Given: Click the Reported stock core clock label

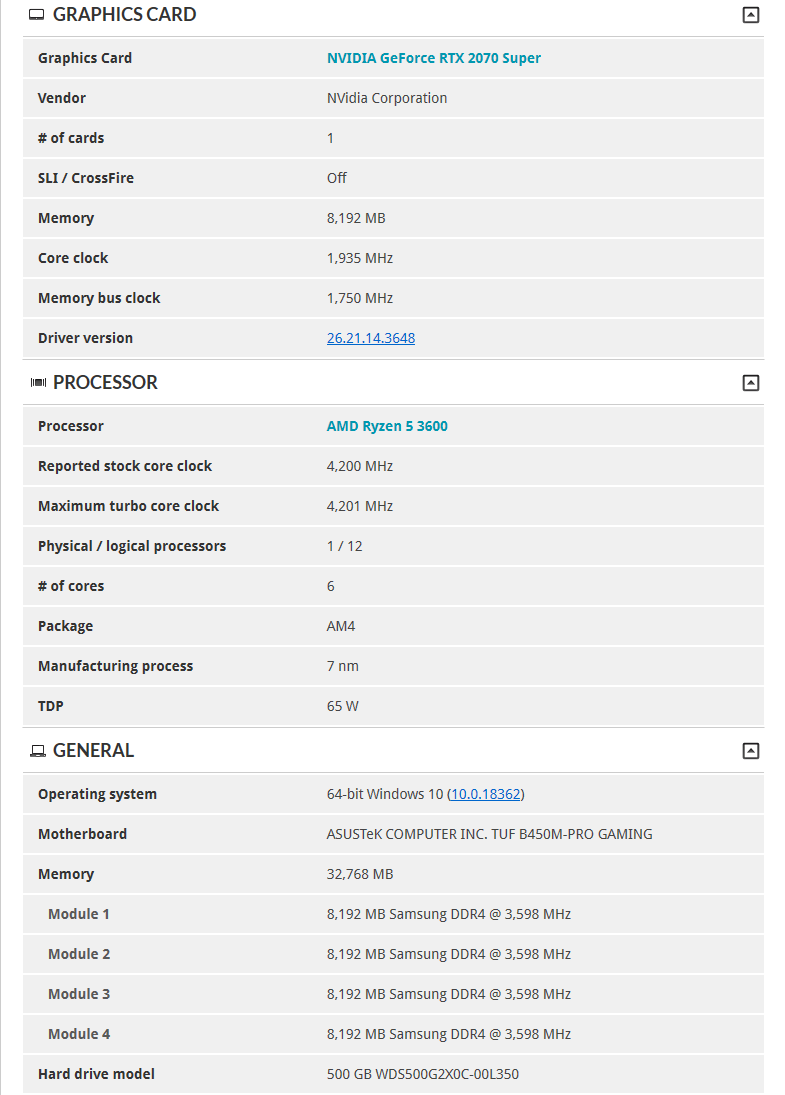Looking at the screenshot, I should coord(125,466).
